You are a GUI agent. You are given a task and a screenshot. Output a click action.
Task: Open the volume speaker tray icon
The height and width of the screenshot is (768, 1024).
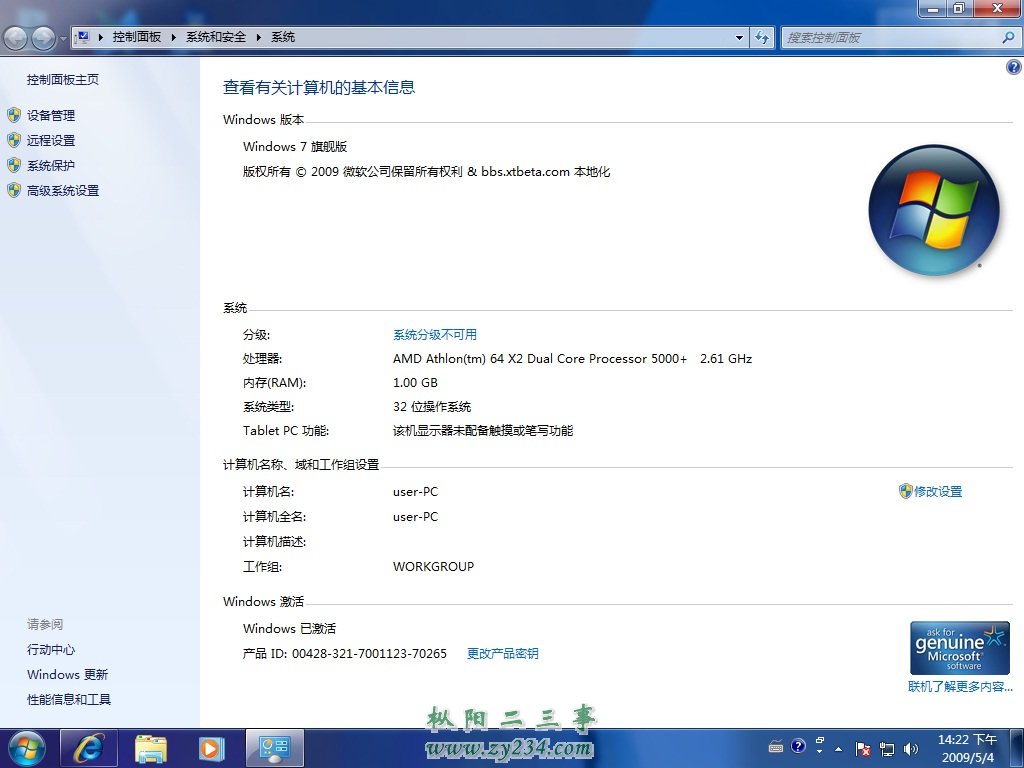point(910,748)
